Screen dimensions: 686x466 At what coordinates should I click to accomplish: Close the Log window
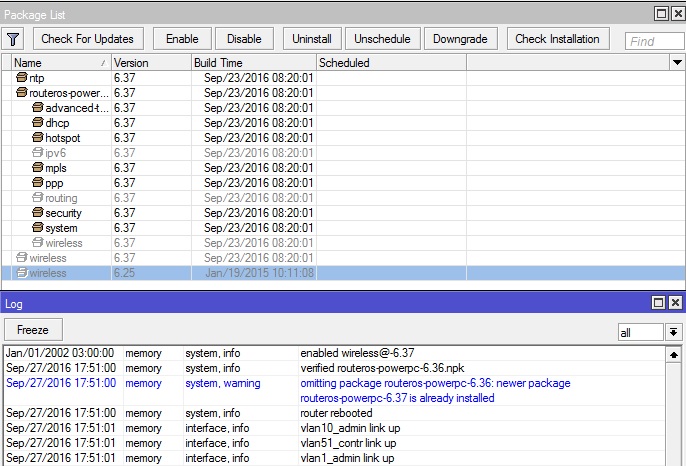pos(676,302)
